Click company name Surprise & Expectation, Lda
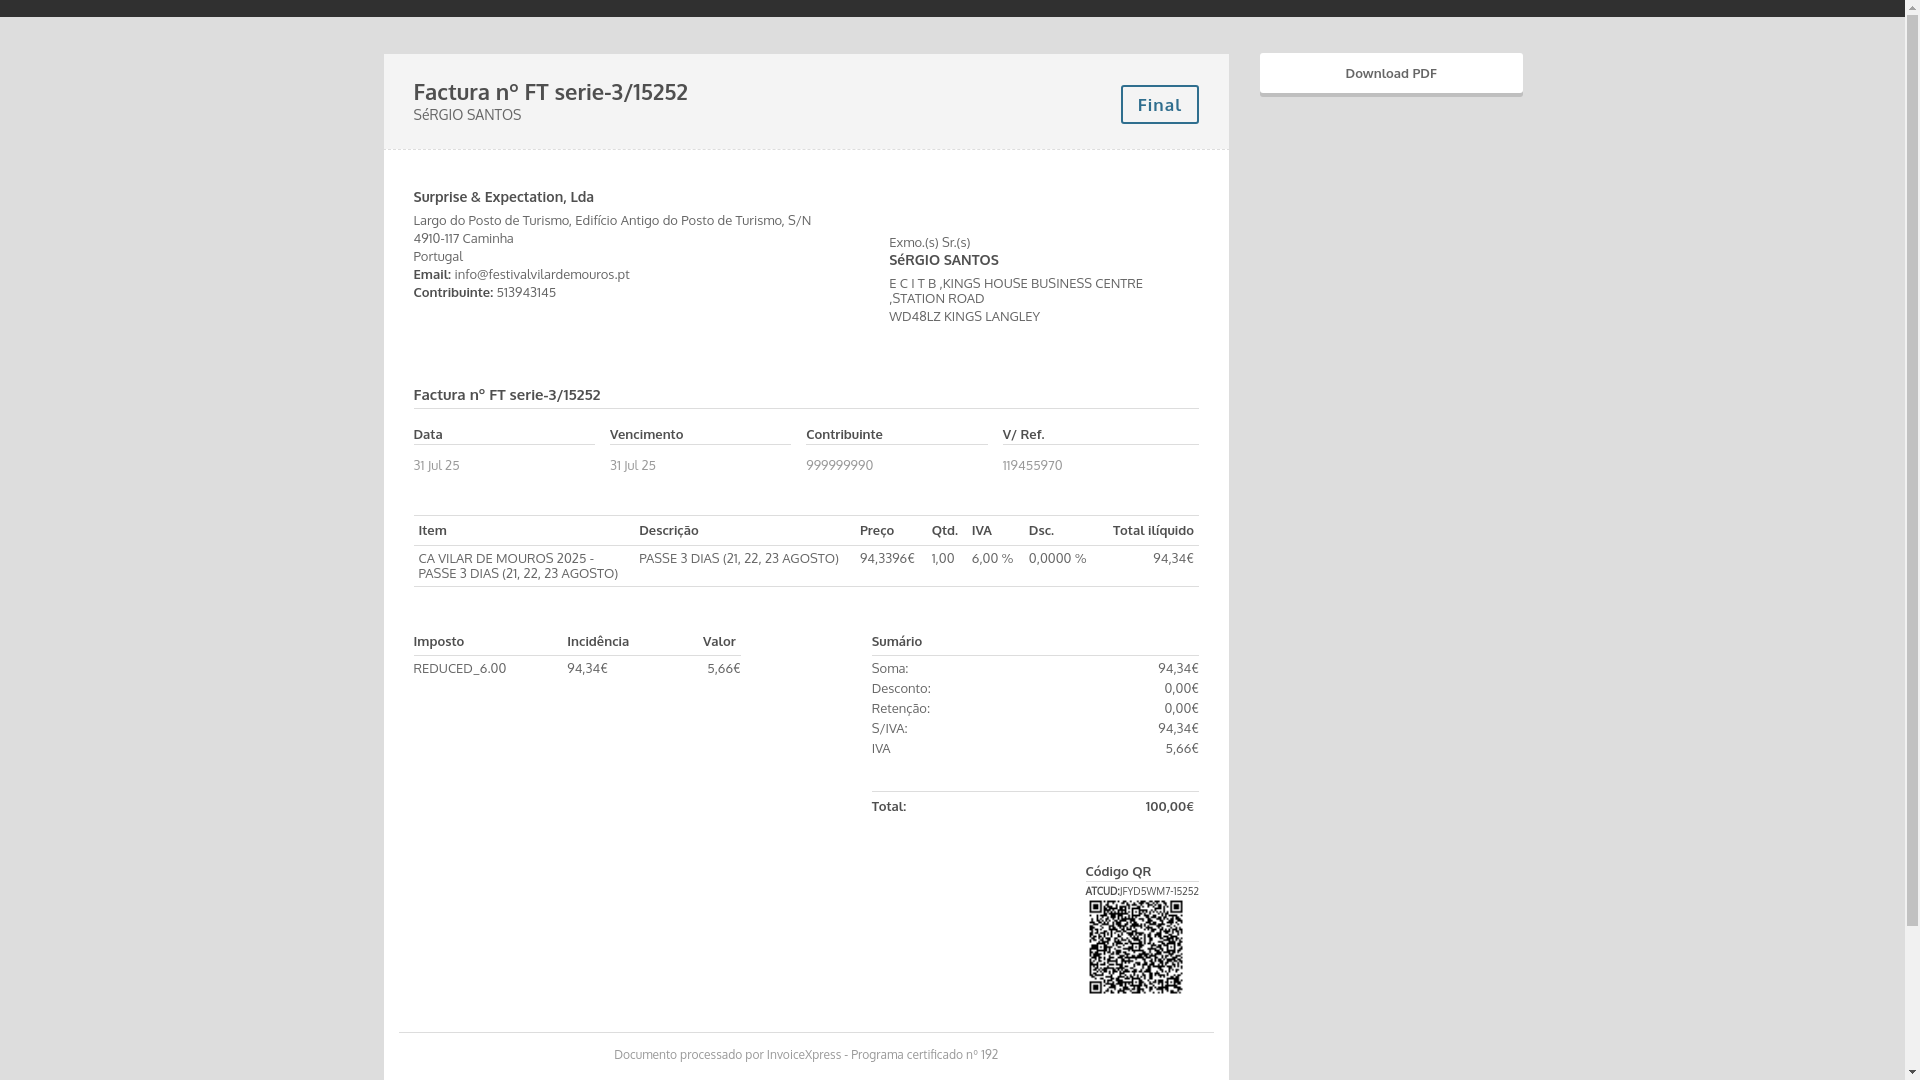Screen dimensions: 1920x1080 503,197
